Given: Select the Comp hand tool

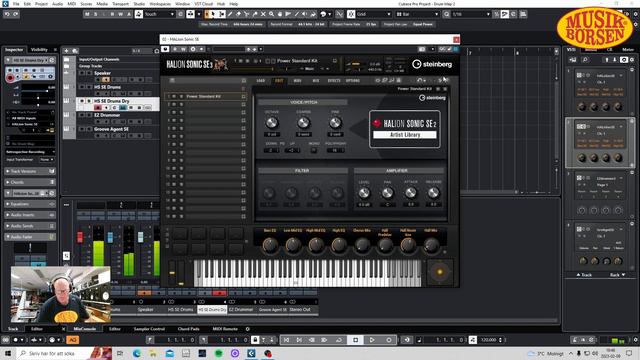Looking at the screenshot, I should 280,14.
